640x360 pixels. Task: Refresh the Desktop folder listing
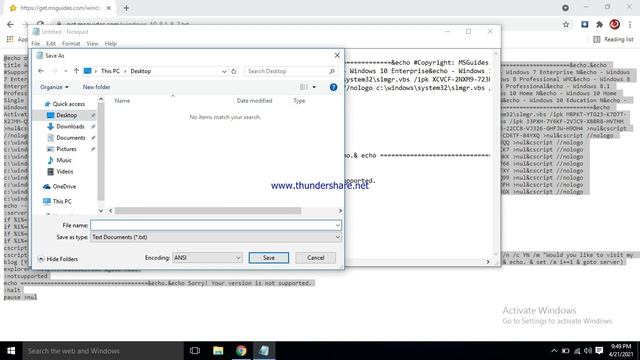click(233, 71)
